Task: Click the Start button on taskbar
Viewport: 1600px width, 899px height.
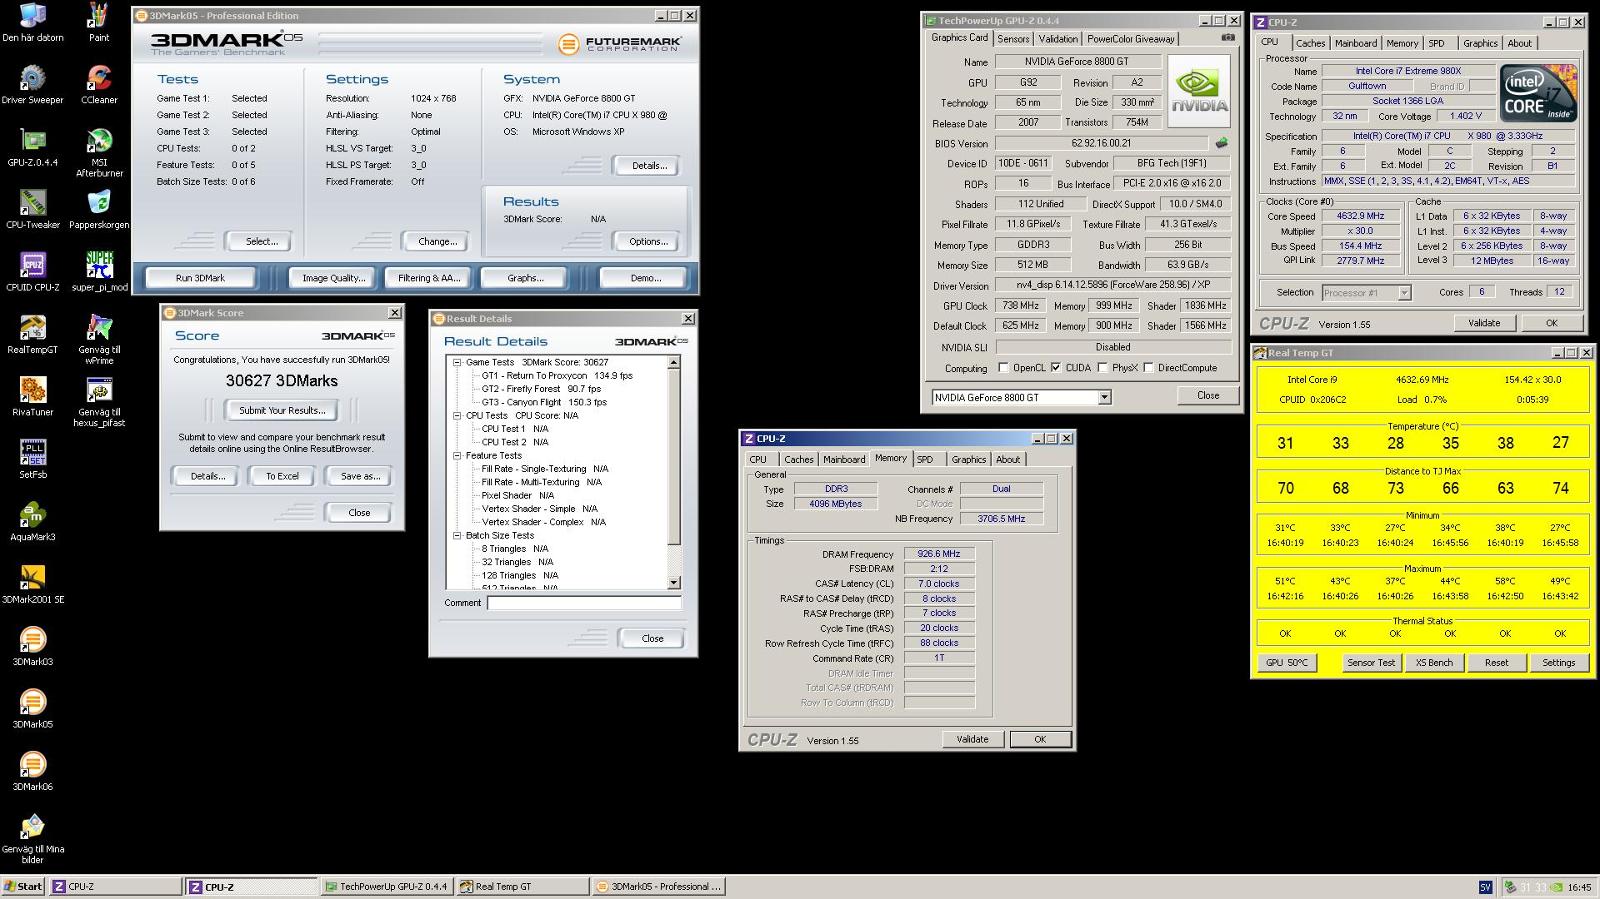Action: click(x=23, y=887)
